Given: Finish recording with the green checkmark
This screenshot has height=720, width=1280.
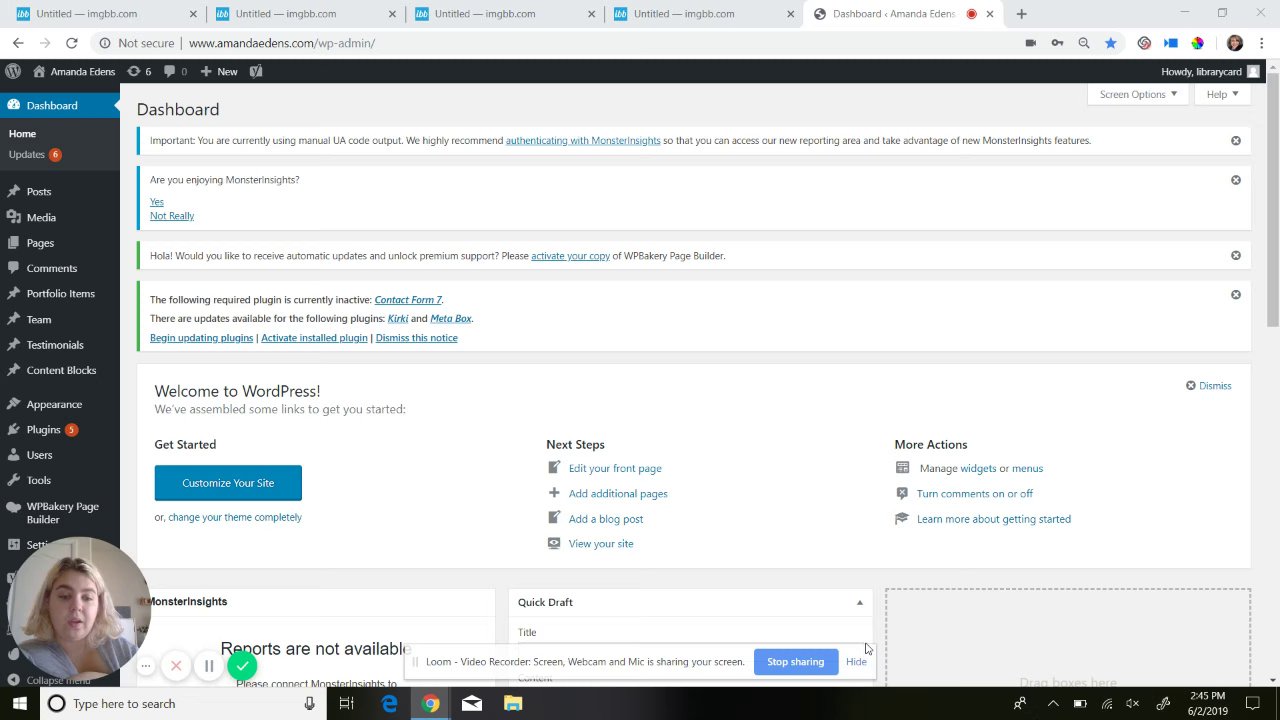Looking at the screenshot, I should pyautogui.click(x=242, y=666).
